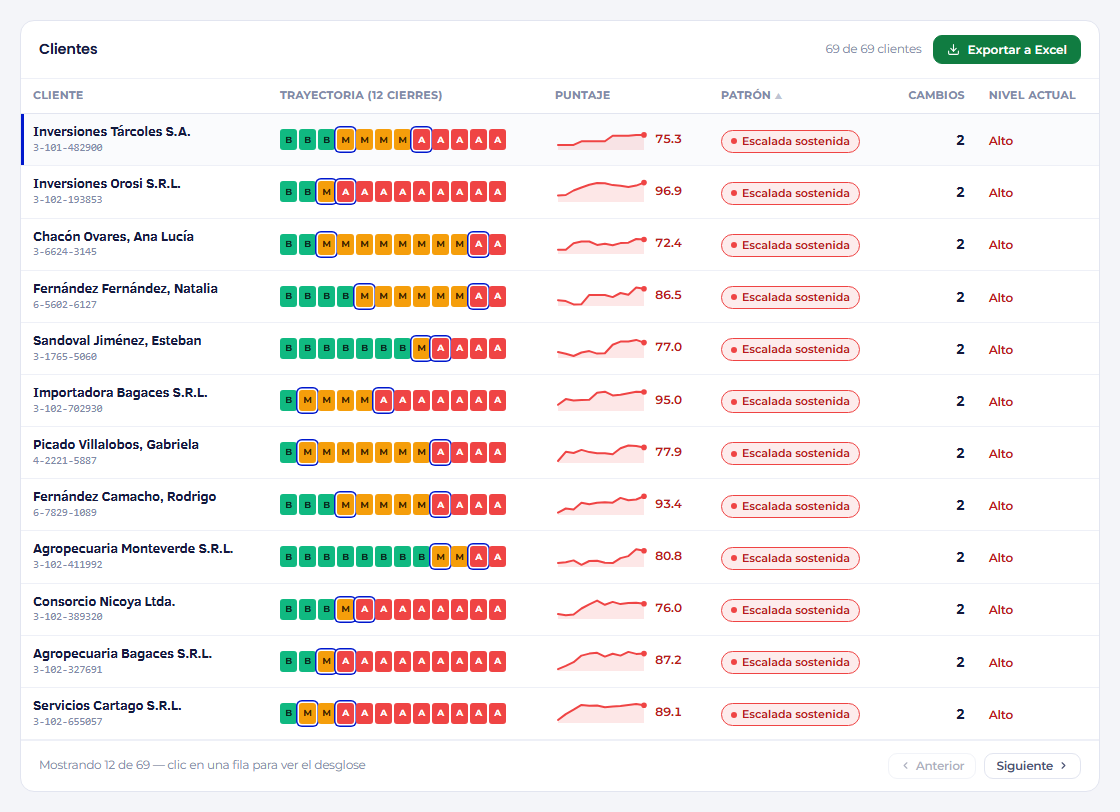This screenshot has width=1120, height=812.
Task: Select client Fernández Fernández, Natalia
Action: (x=560, y=296)
